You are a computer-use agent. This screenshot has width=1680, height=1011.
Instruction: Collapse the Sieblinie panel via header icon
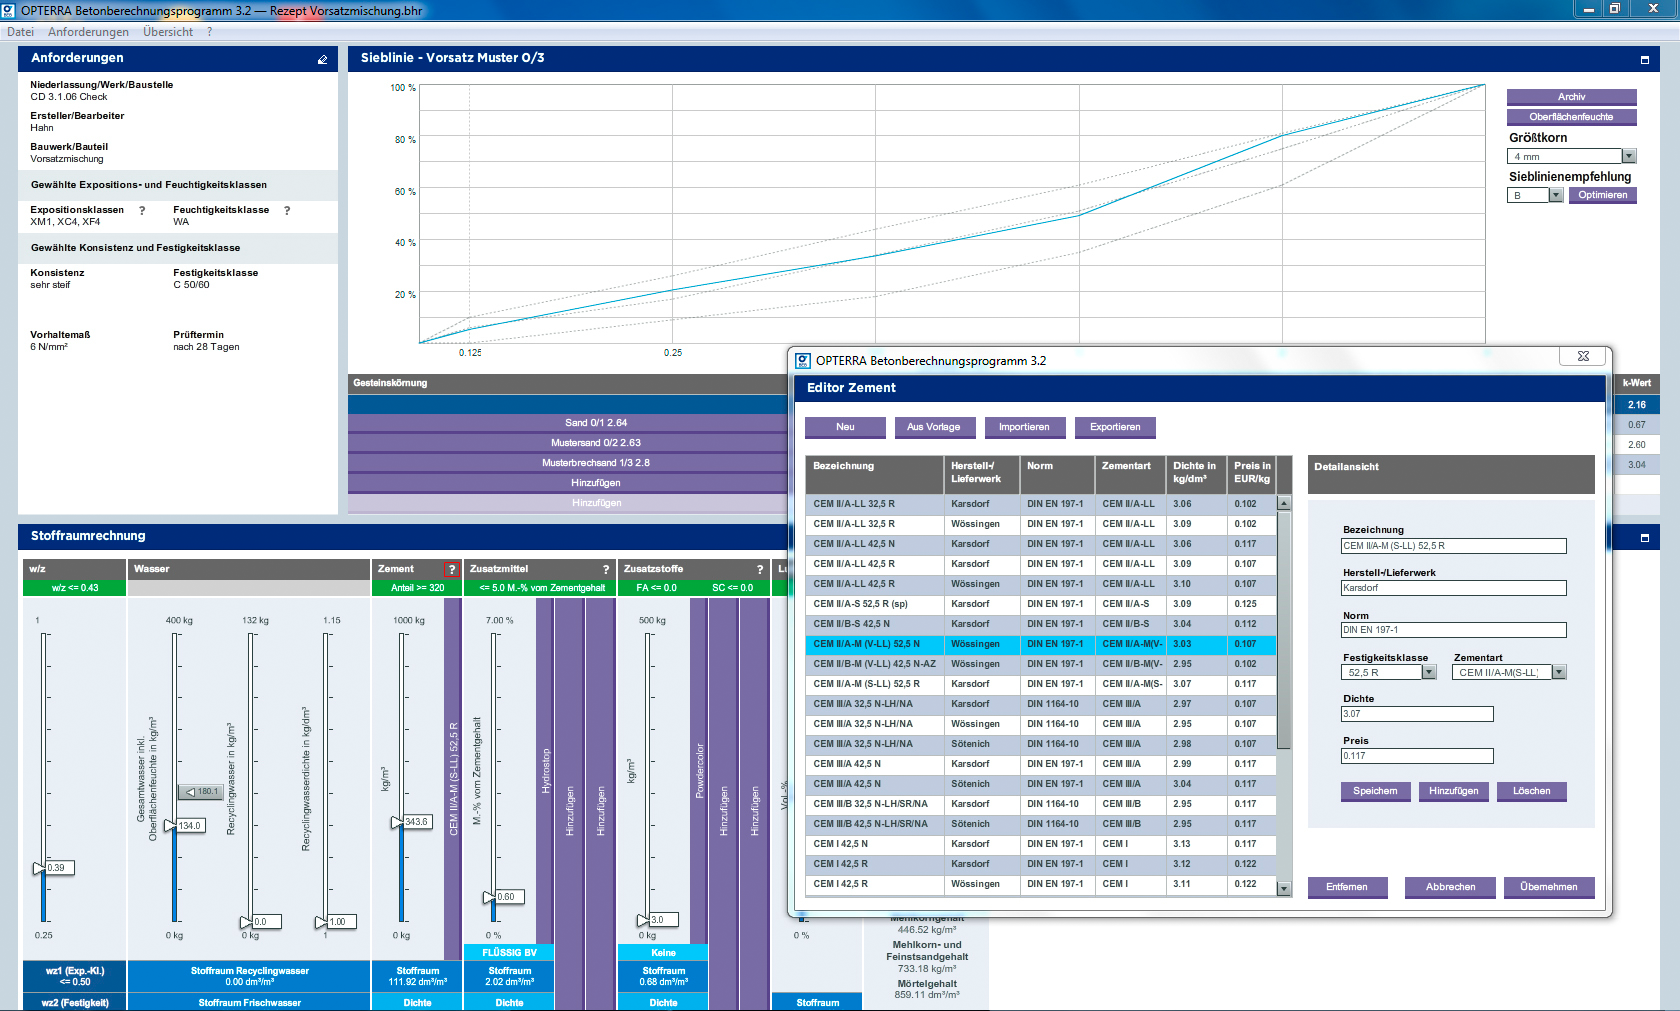point(1645,60)
